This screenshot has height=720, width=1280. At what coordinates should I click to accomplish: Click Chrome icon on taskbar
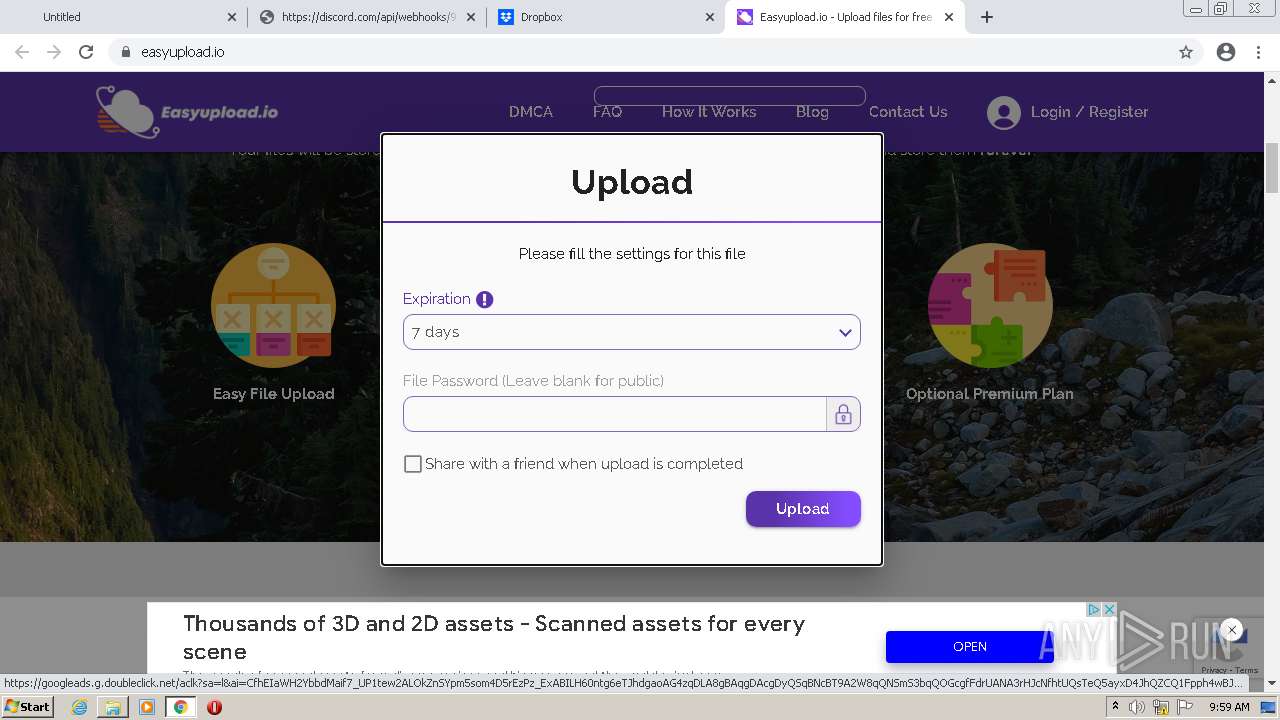pos(180,707)
